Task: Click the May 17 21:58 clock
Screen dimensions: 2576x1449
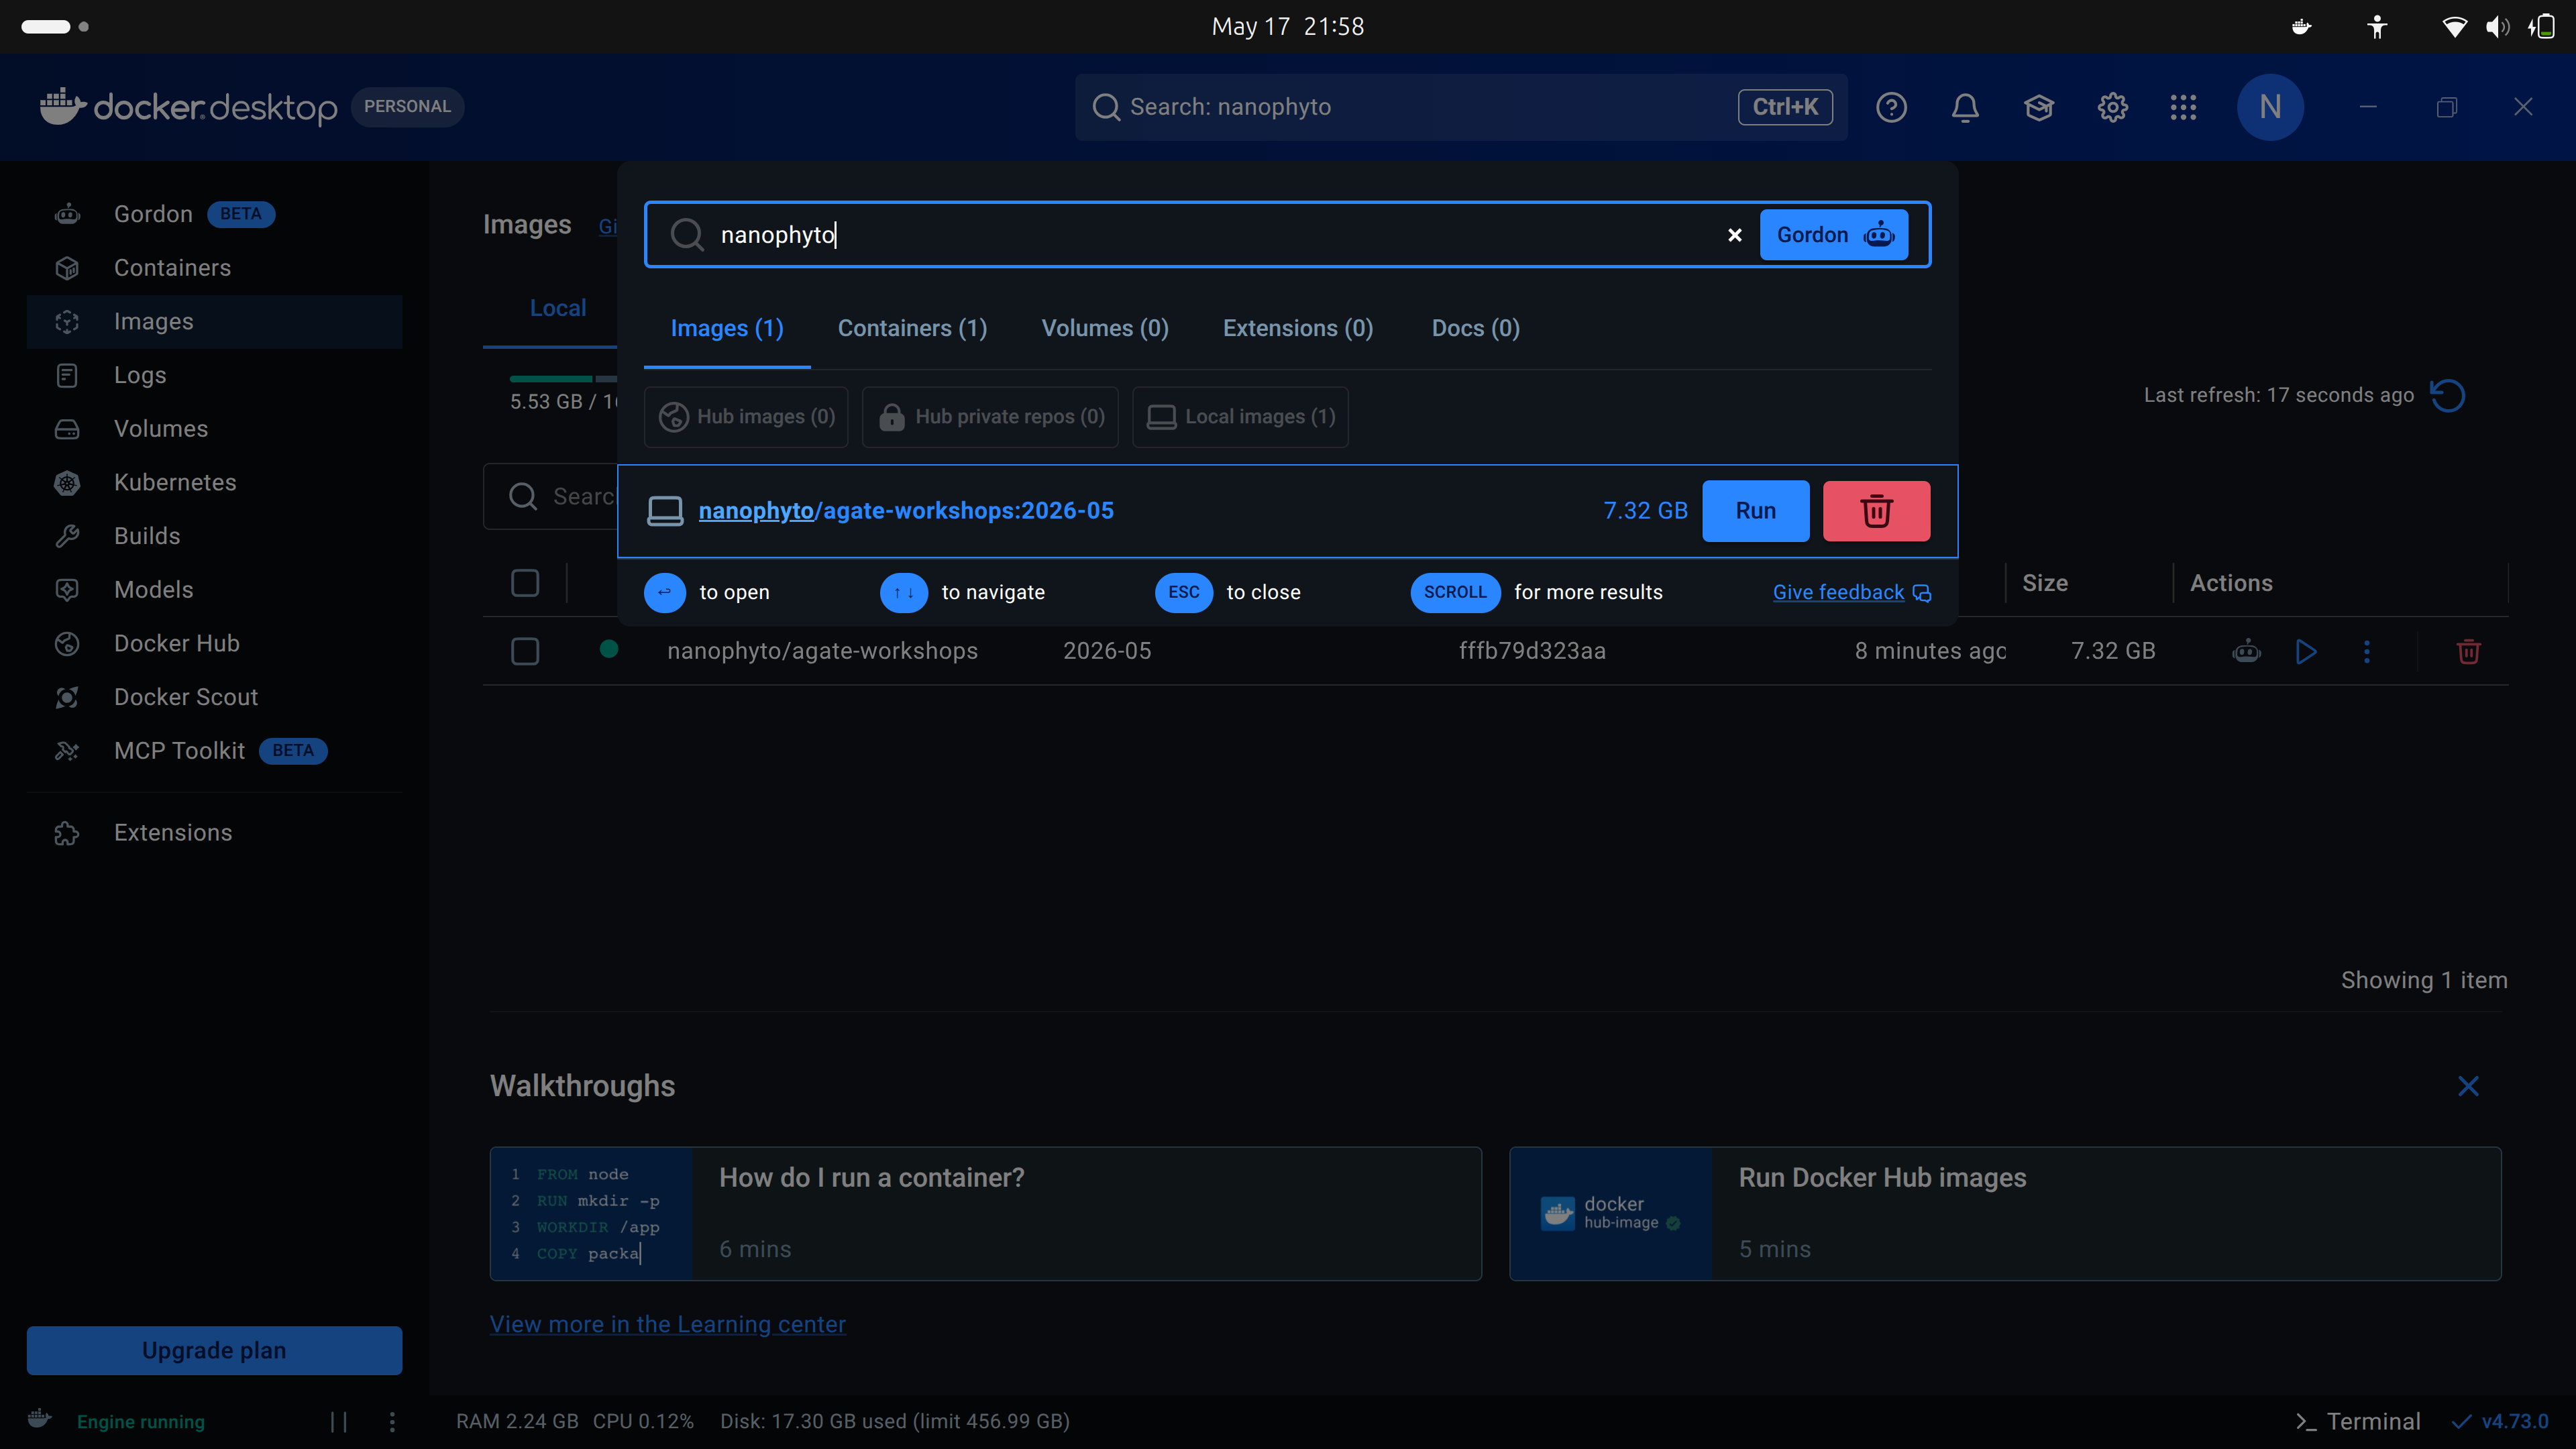Action: (x=1288, y=27)
